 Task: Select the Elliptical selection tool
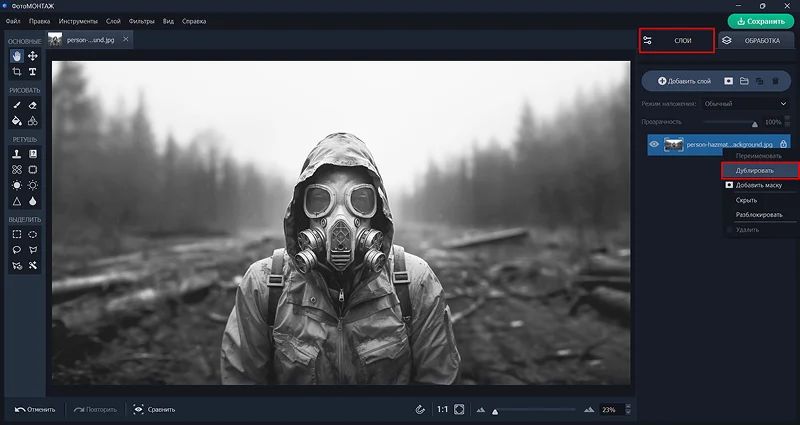[x=33, y=234]
